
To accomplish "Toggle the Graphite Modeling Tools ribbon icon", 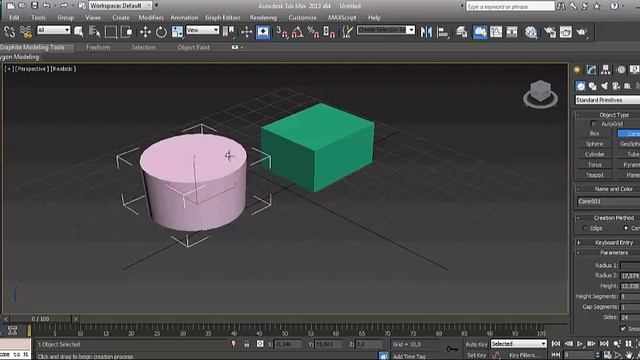I will tap(480, 32).
